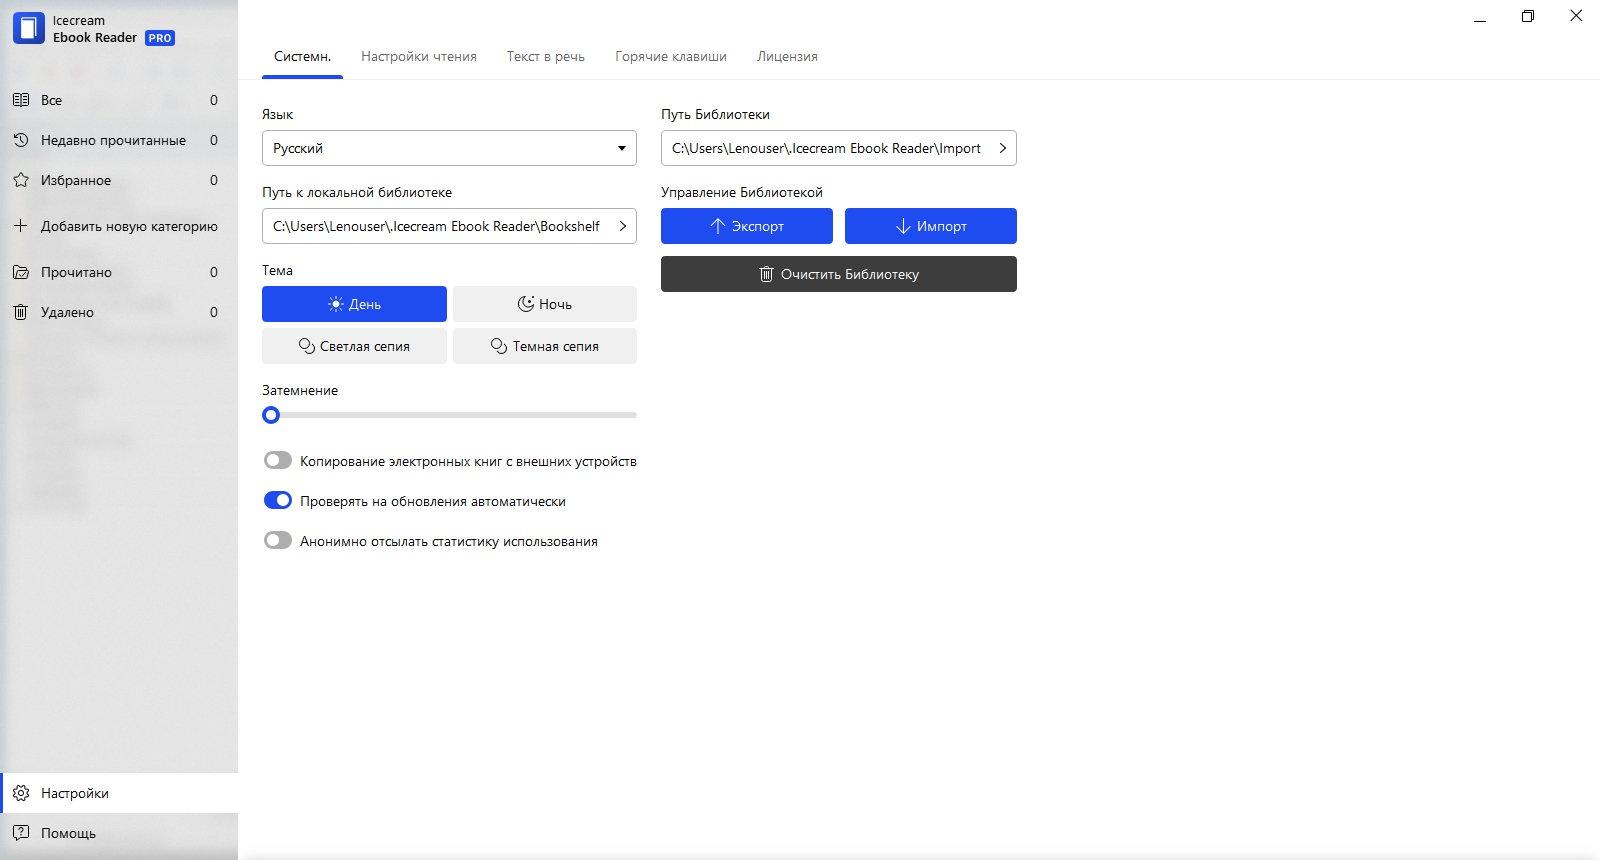Click the question mark Помощь icon

click(20, 833)
